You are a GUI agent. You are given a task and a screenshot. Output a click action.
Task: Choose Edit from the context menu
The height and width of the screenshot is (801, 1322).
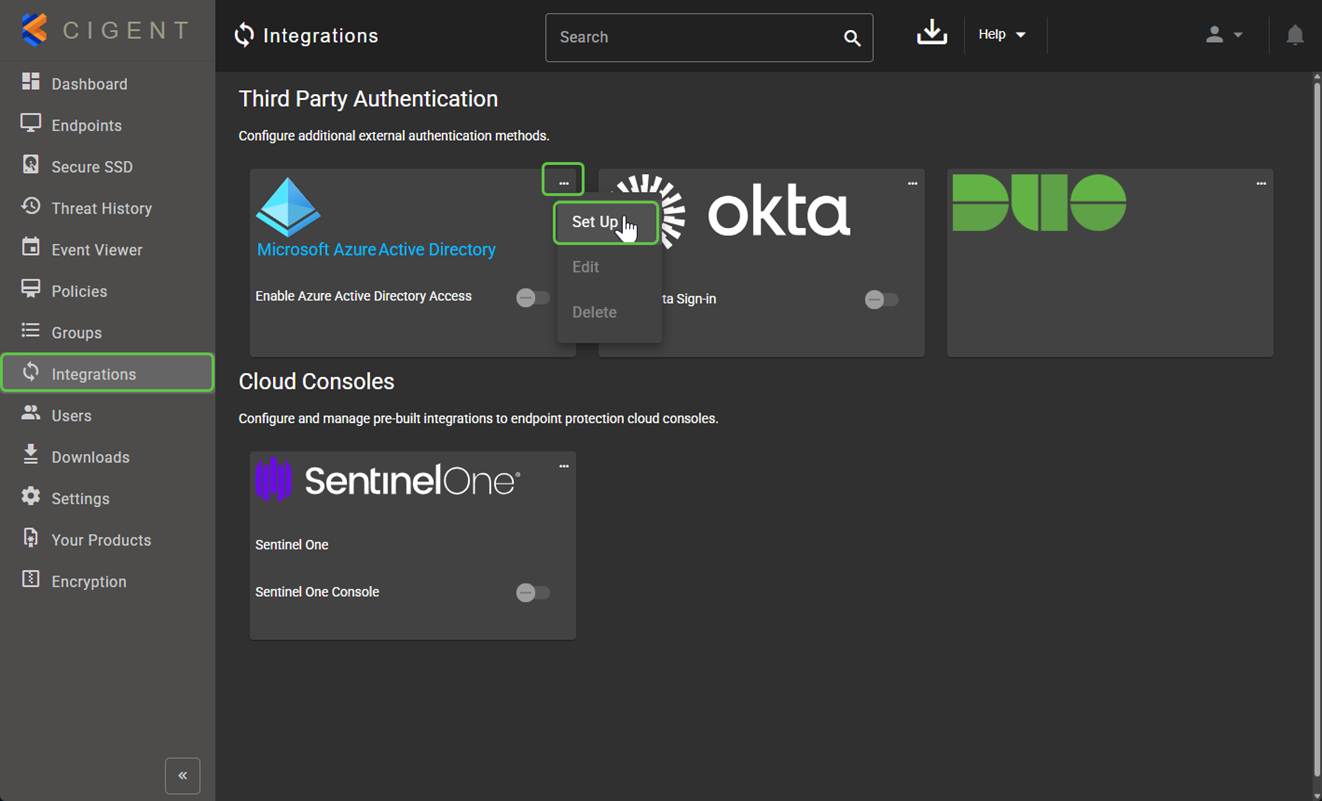point(609,267)
